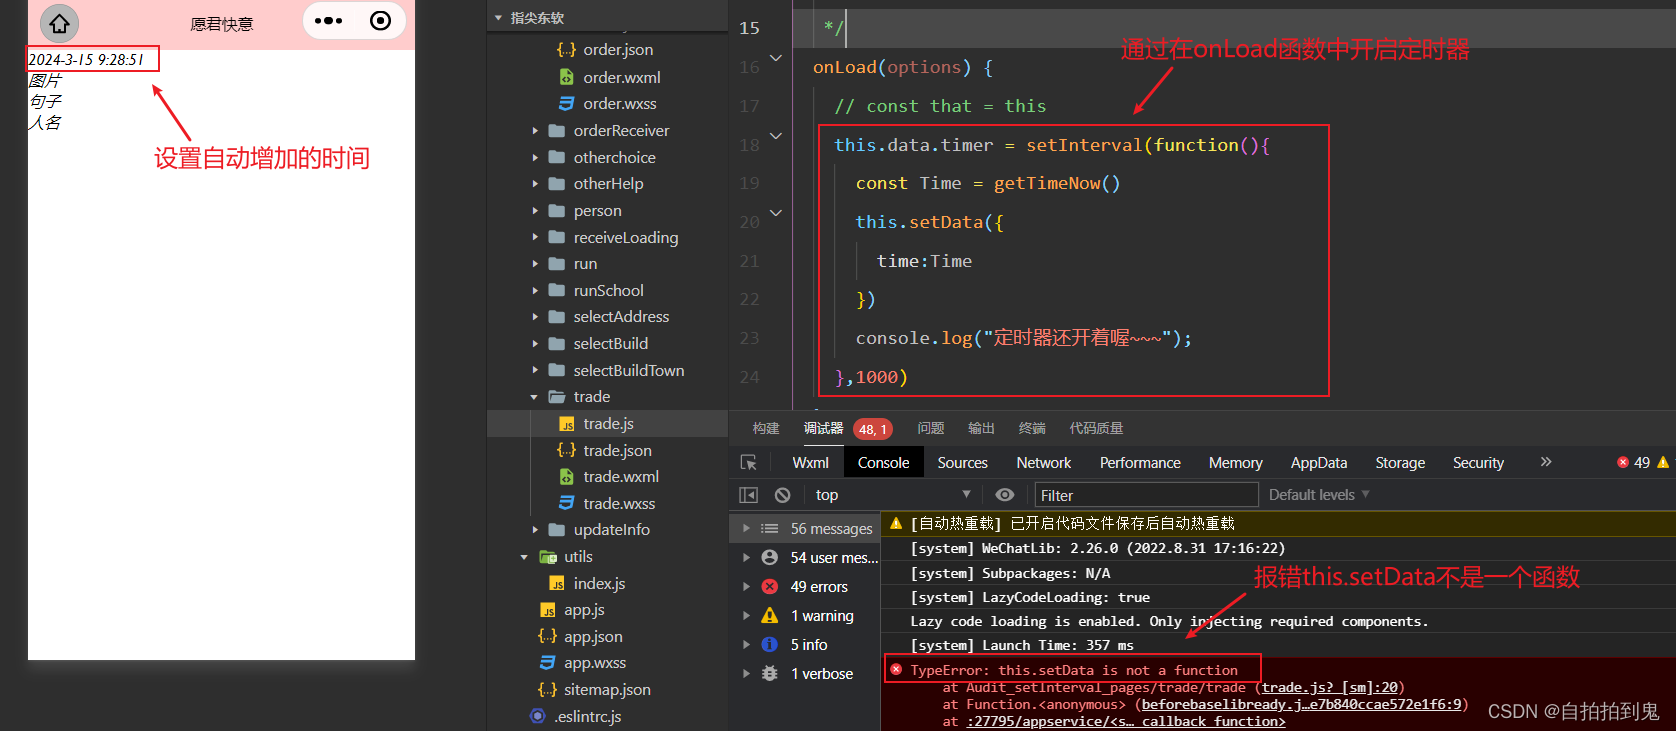Open trade.wxss file
The height and width of the screenshot is (731, 1676).
[x=619, y=504]
